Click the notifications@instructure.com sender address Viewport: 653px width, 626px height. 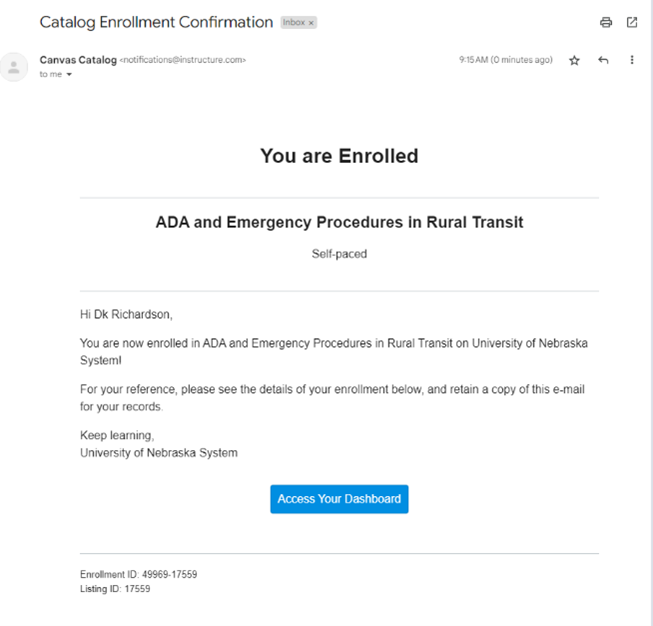pyautogui.click(x=183, y=60)
